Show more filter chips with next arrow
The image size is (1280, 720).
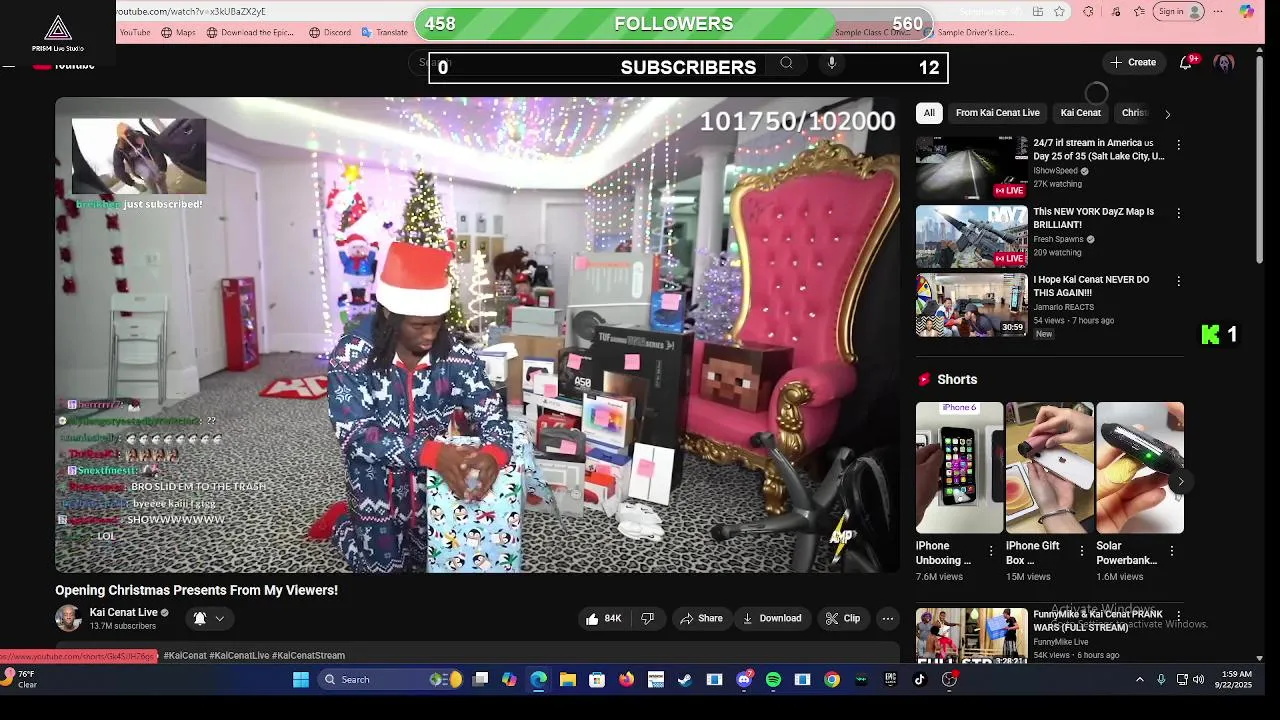point(1167,113)
